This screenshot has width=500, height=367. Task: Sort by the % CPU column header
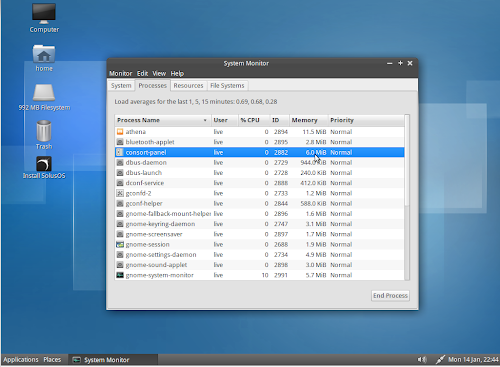pos(254,120)
